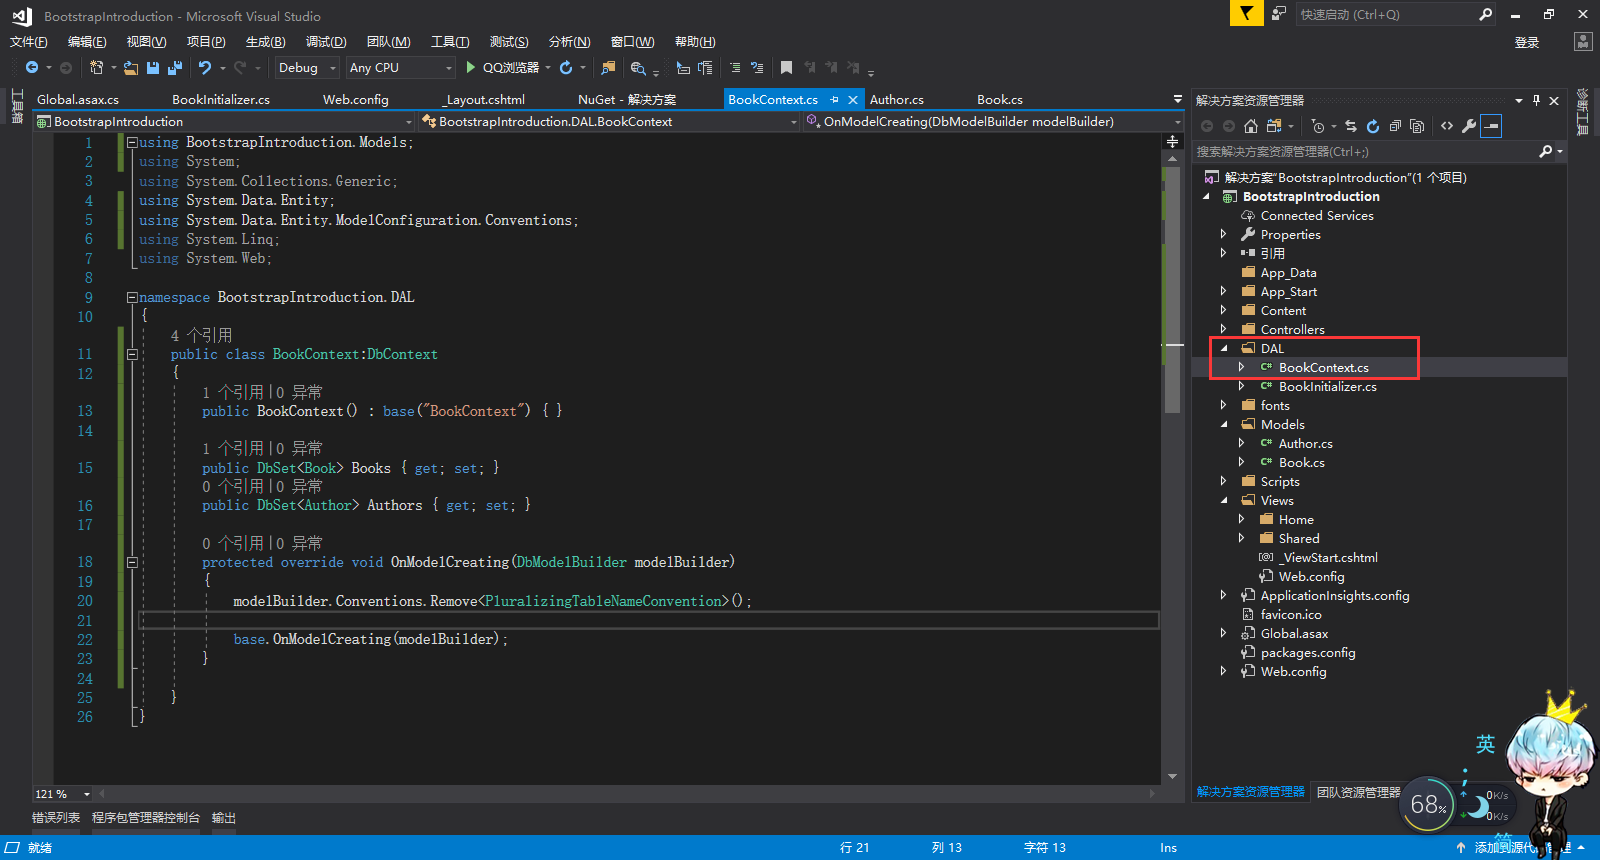The height and width of the screenshot is (860, 1600).
Task: Toggle Preview Selected Items button
Action: point(1491,126)
